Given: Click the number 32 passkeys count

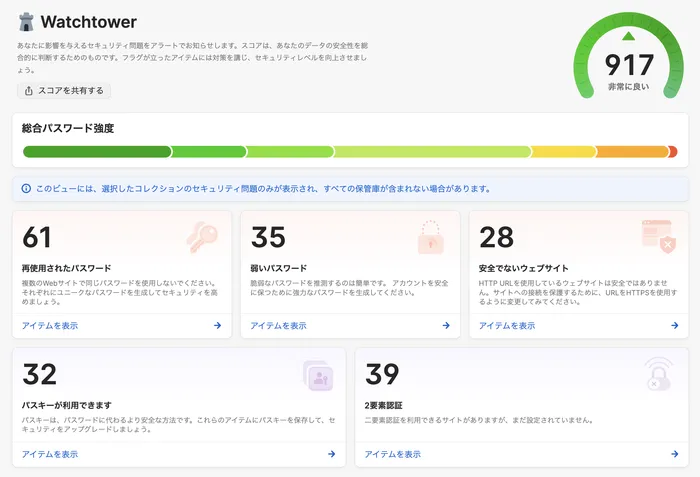Looking at the screenshot, I should pos(40,374).
